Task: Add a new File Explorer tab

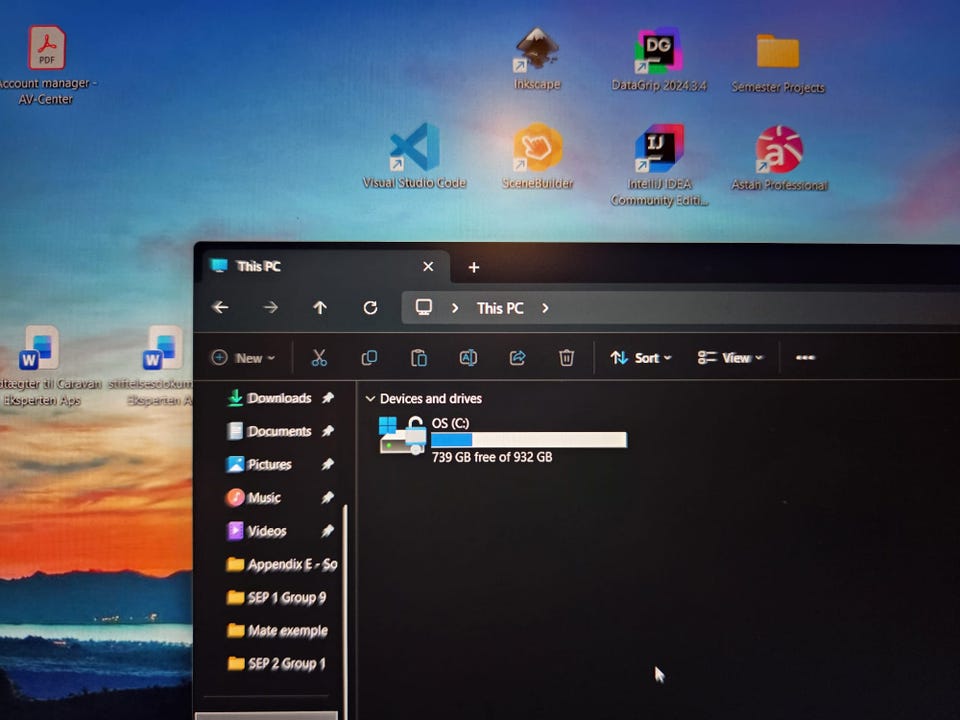Action: click(x=473, y=267)
